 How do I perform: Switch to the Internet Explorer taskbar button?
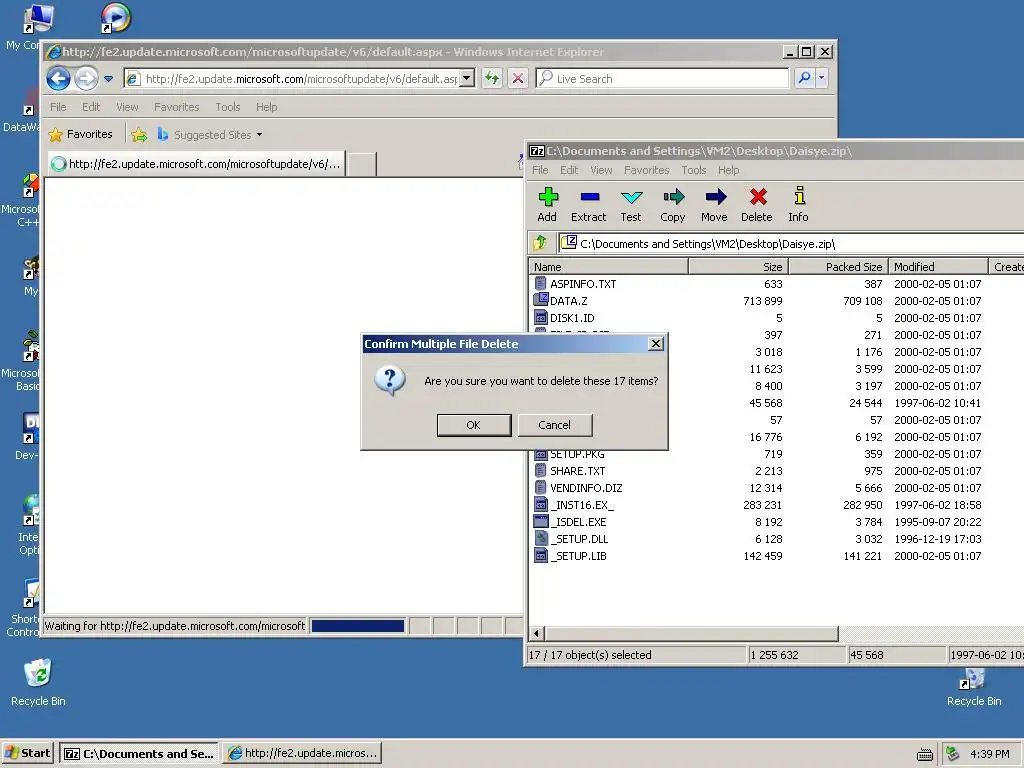(302, 753)
